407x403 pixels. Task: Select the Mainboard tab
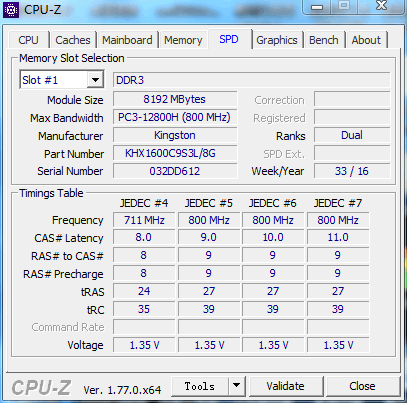click(x=127, y=40)
